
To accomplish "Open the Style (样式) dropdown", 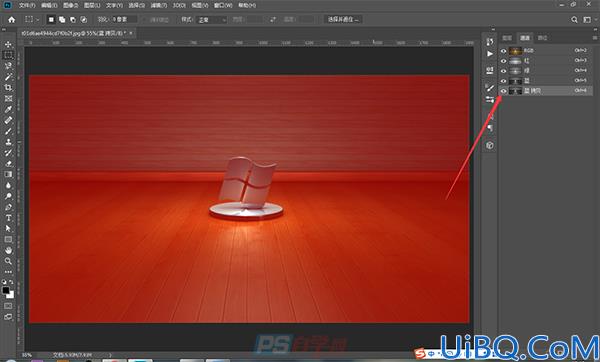I will pyautogui.click(x=212, y=20).
